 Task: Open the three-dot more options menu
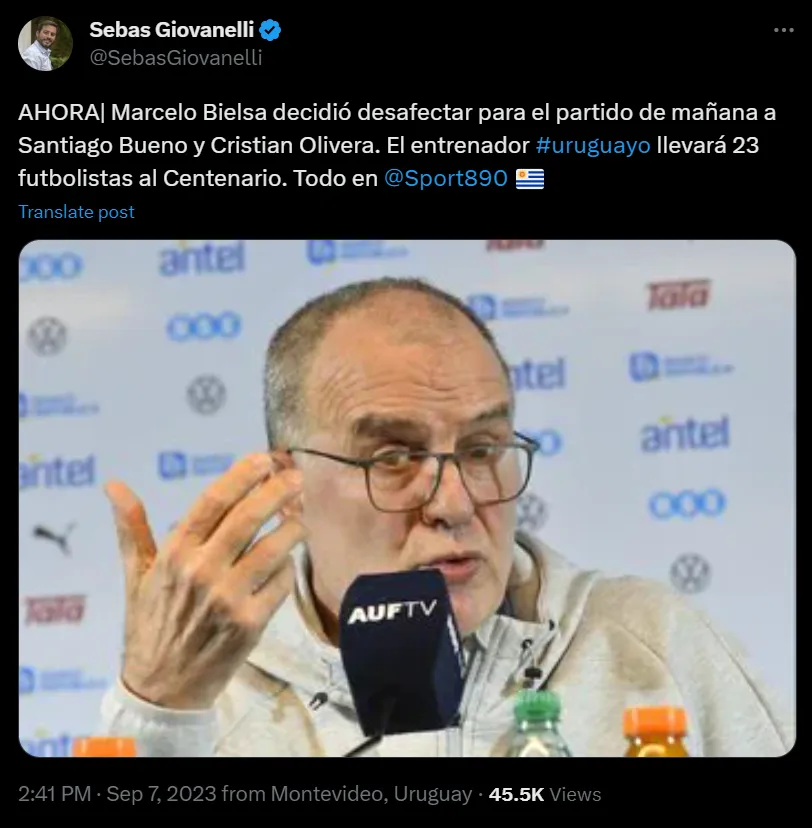coord(783,31)
